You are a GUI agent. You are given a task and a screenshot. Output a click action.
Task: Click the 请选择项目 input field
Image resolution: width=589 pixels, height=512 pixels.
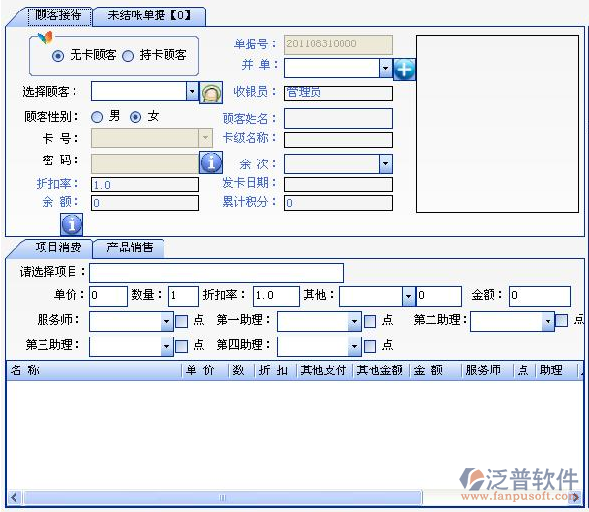point(216,273)
